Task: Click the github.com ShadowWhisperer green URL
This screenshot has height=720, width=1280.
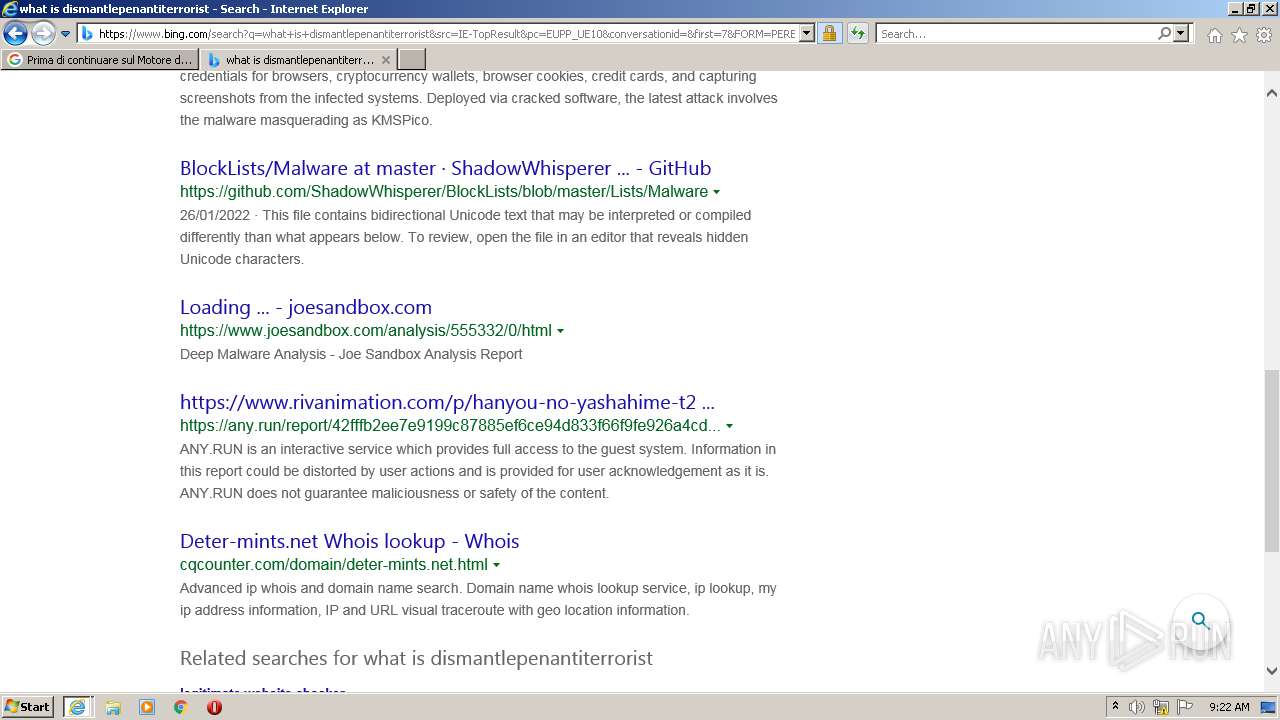Action: (444, 191)
